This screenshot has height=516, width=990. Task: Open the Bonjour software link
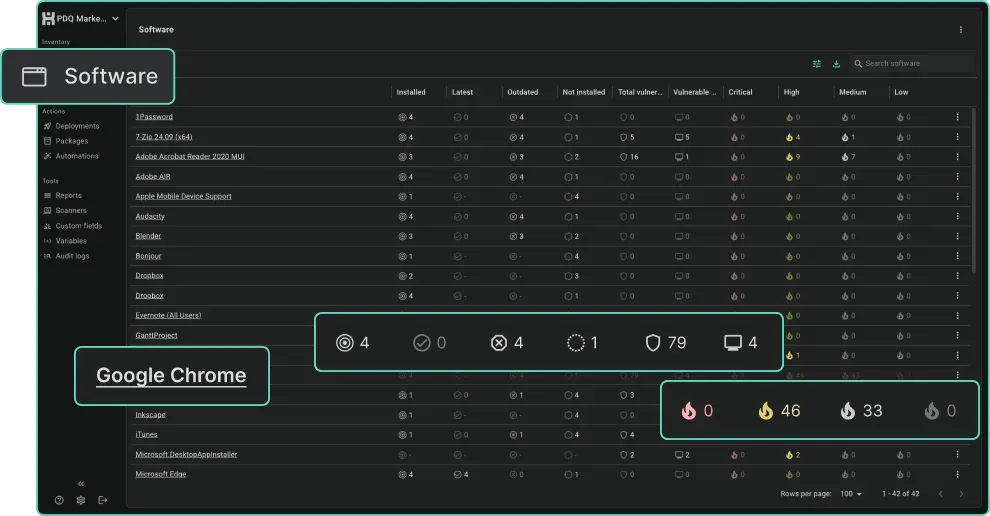coord(148,256)
